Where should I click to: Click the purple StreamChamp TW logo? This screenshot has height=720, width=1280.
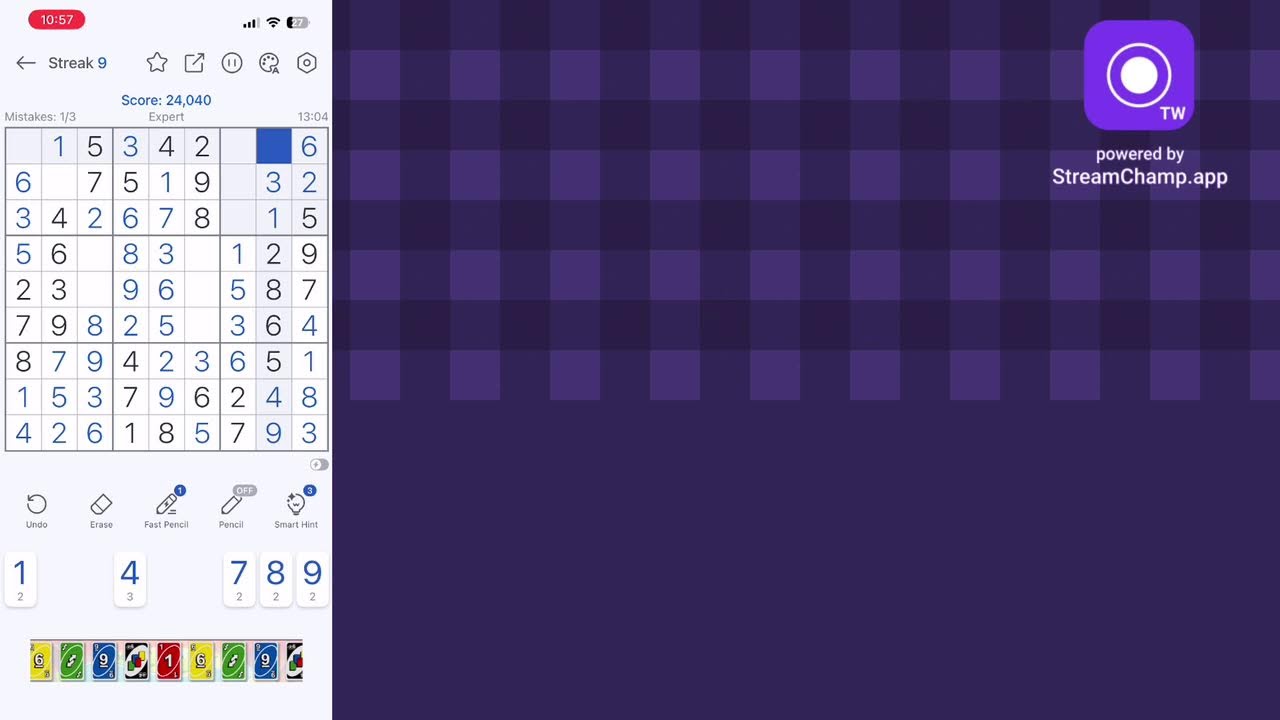point(1139,76)
